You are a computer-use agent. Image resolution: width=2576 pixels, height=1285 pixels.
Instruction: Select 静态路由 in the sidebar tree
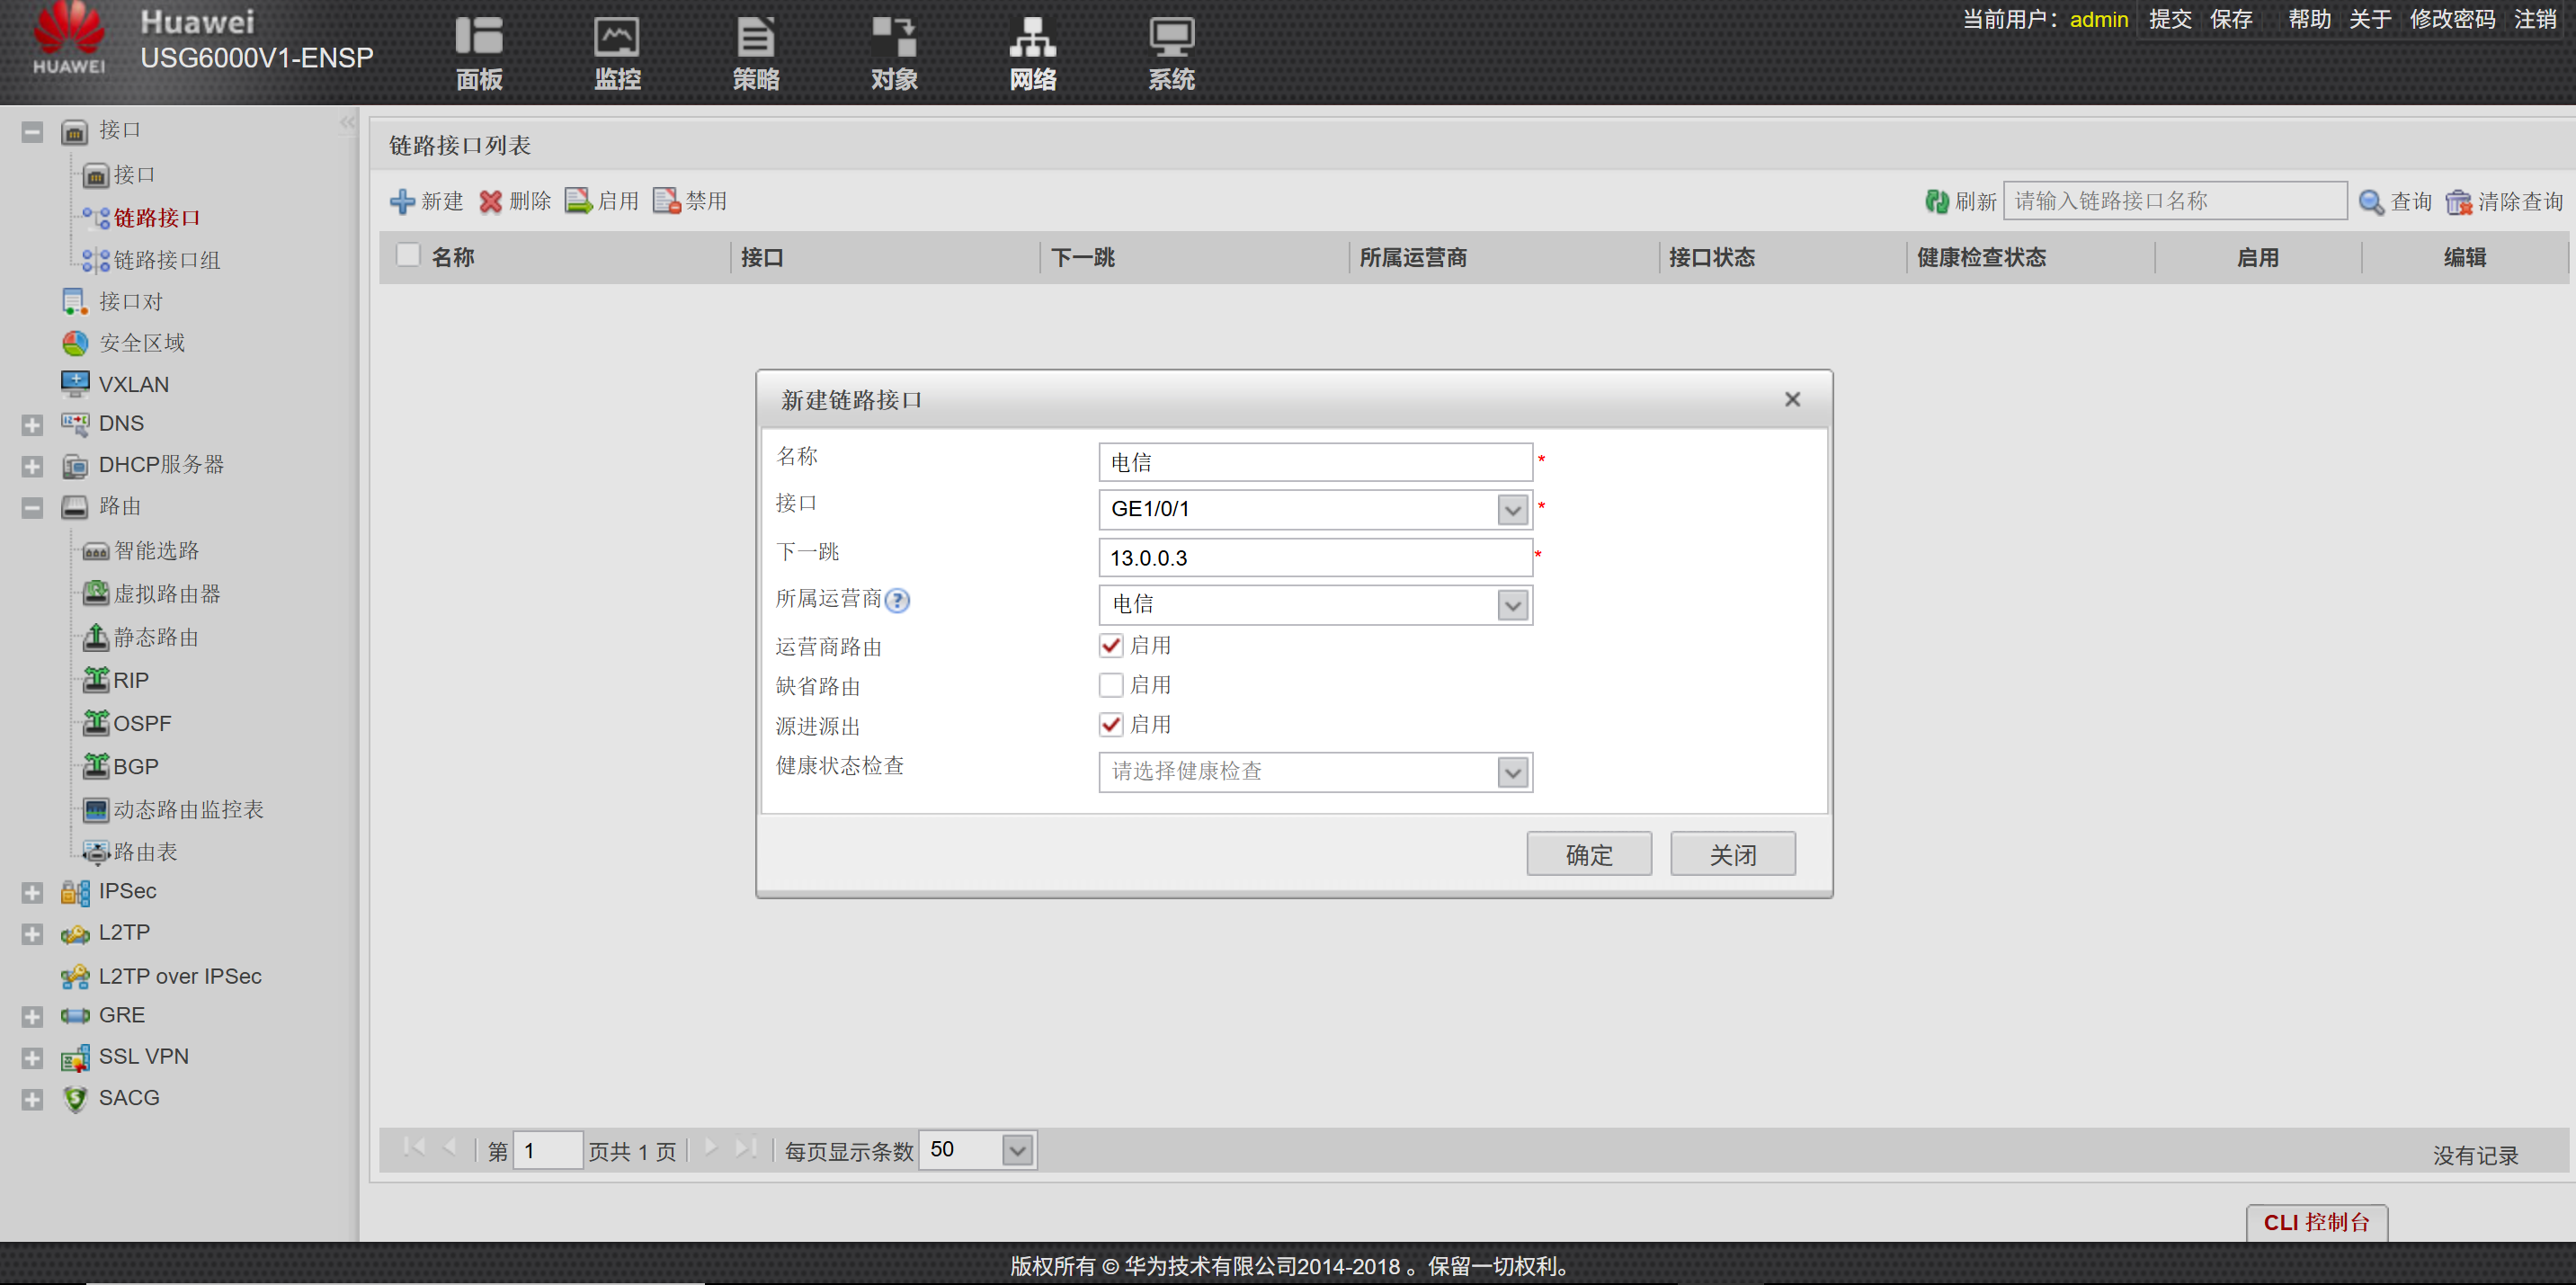coord(155,637)
